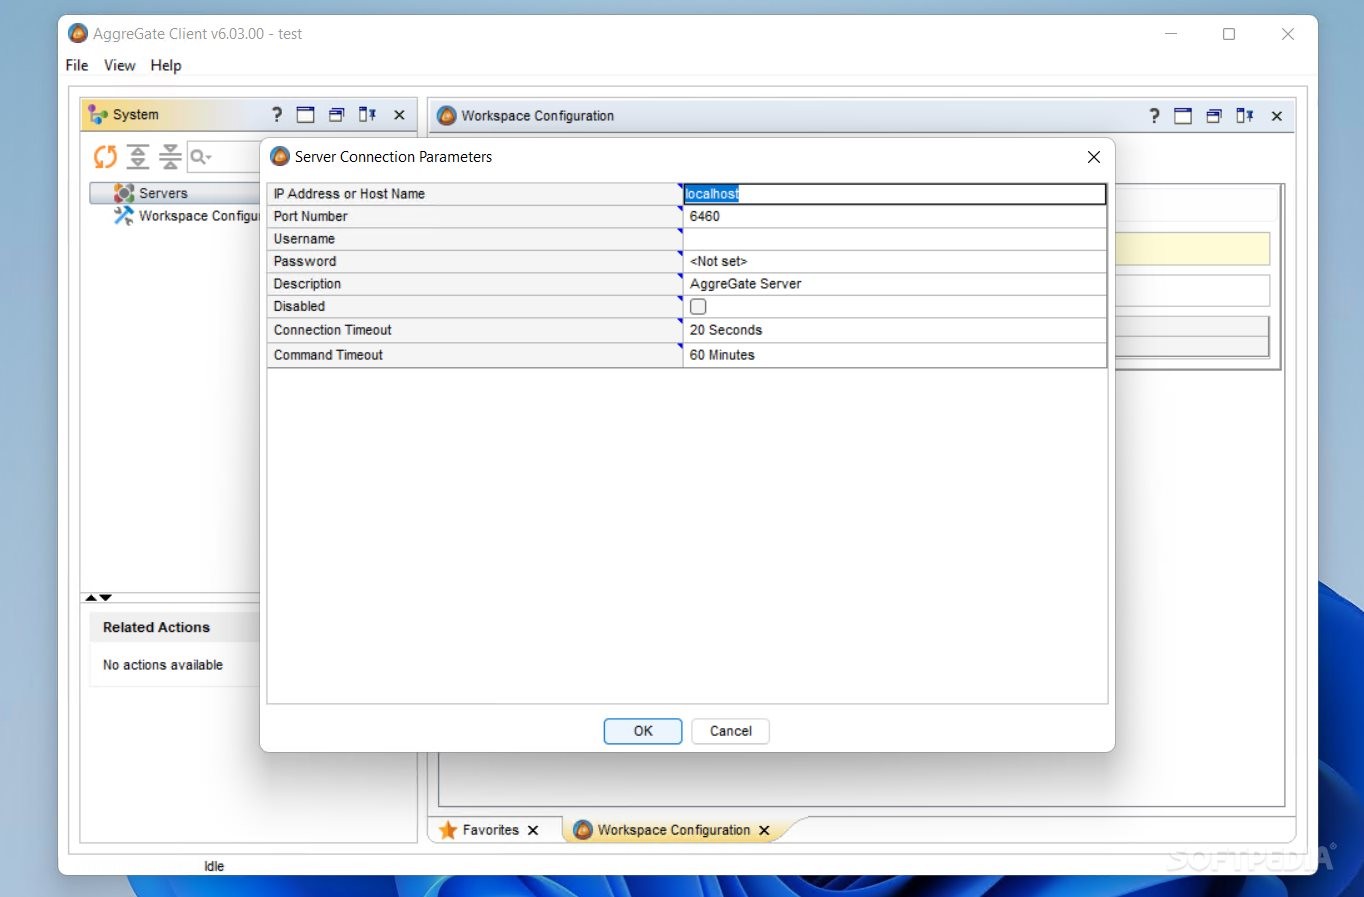
Task: Toggle auto-hide pin on System panel
Action: pos(368,115)
